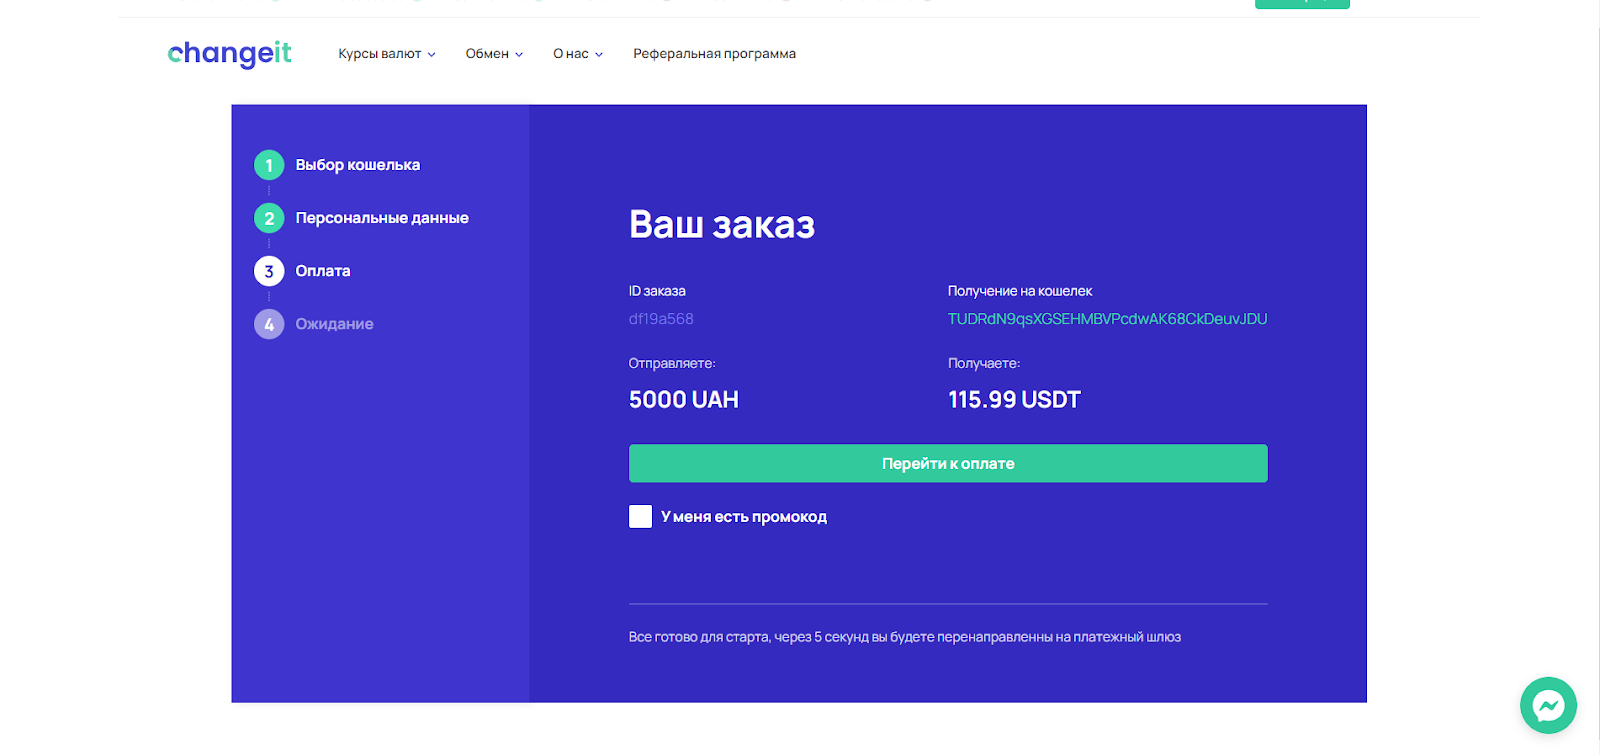The width and height of the screenshot is (1600, 755).
Task: Click the 'Ваш заказ' heading
Action: (x=722, y=224)
